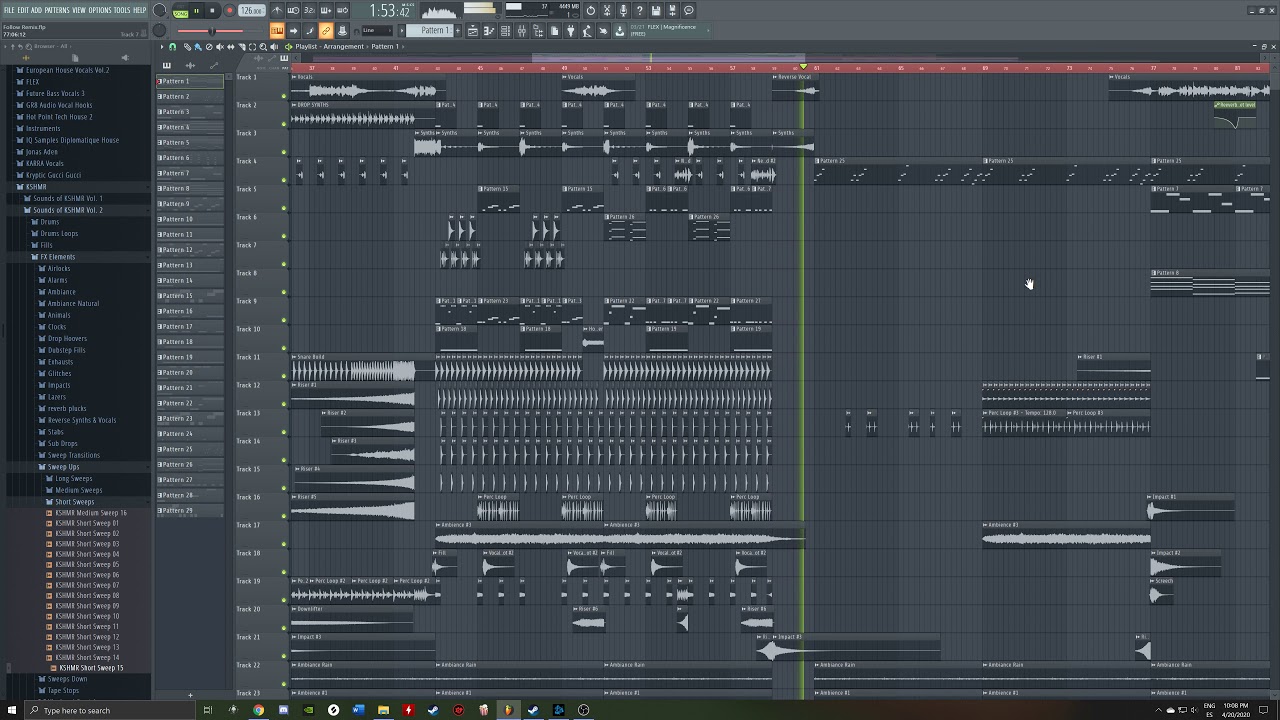Select the playlist Delete tool

click(209, 46)
